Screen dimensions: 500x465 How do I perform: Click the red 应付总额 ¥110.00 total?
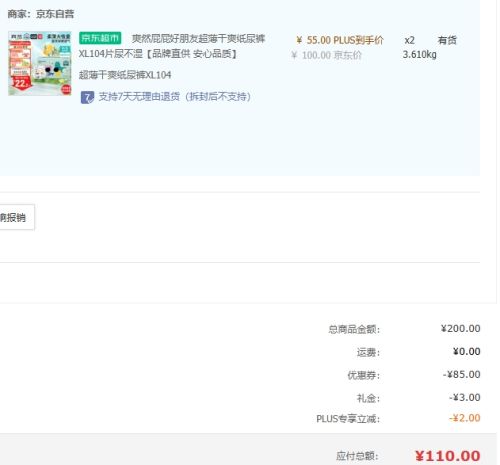click(x=448, y=456)
